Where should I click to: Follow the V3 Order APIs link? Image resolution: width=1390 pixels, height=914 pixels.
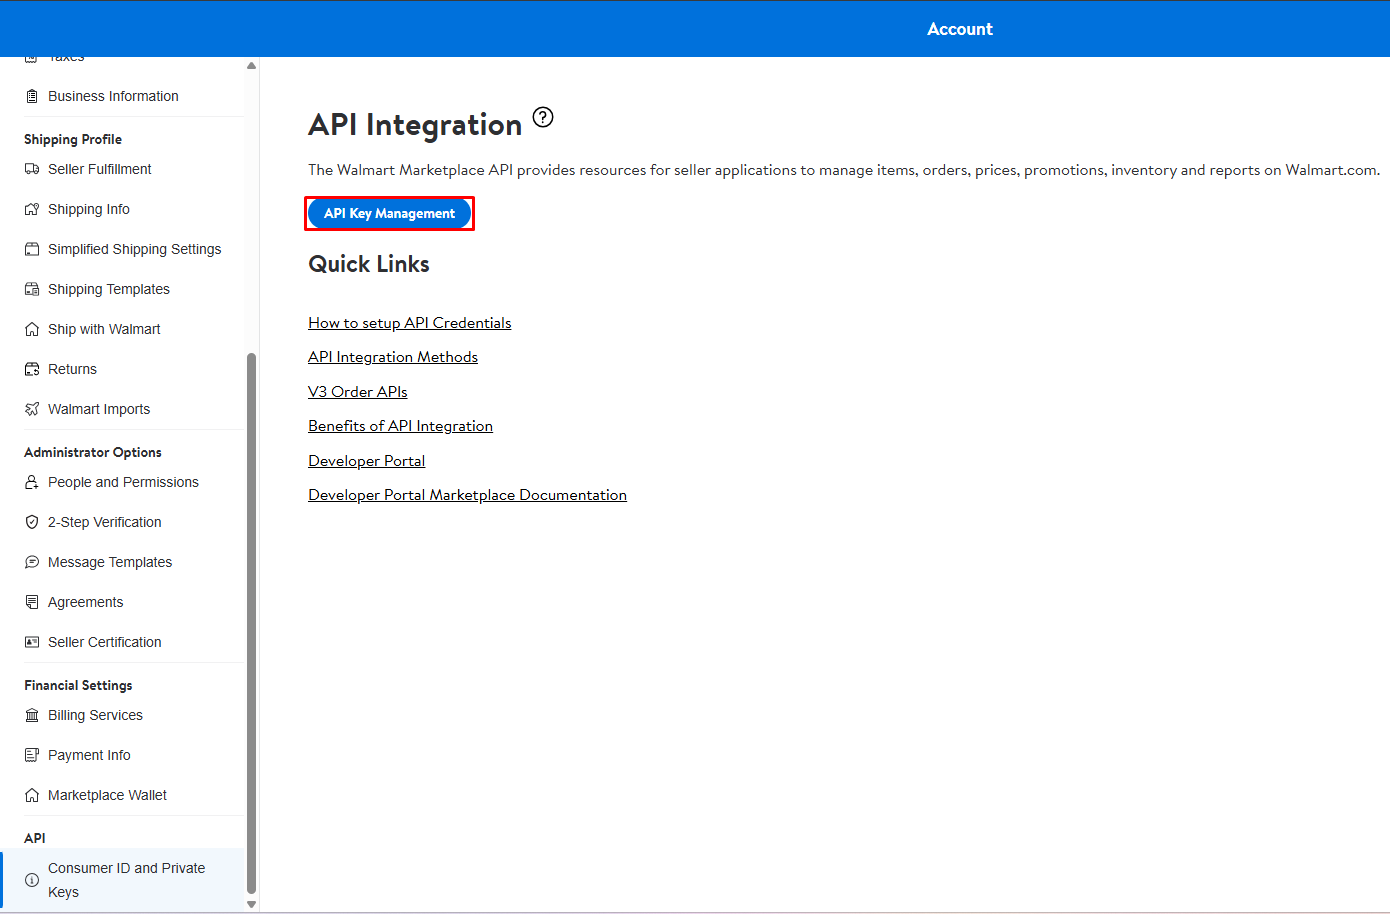(x=358, y=392)
